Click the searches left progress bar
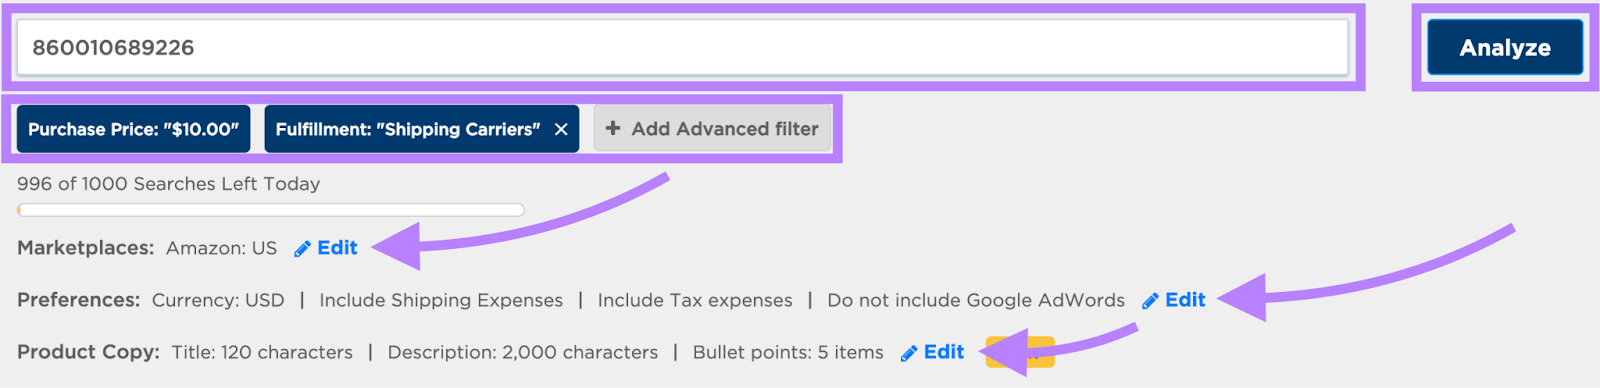Image resolution: width=1600 pixels, height=388 pixels. point(271,210)
